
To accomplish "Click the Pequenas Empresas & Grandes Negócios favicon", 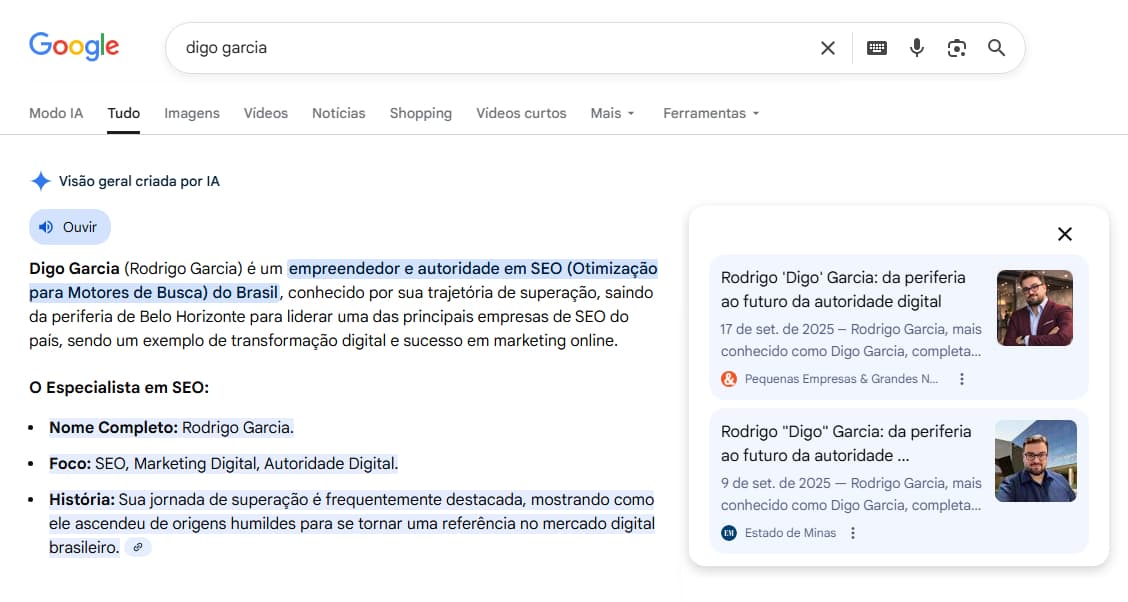I will coord(729,379).
